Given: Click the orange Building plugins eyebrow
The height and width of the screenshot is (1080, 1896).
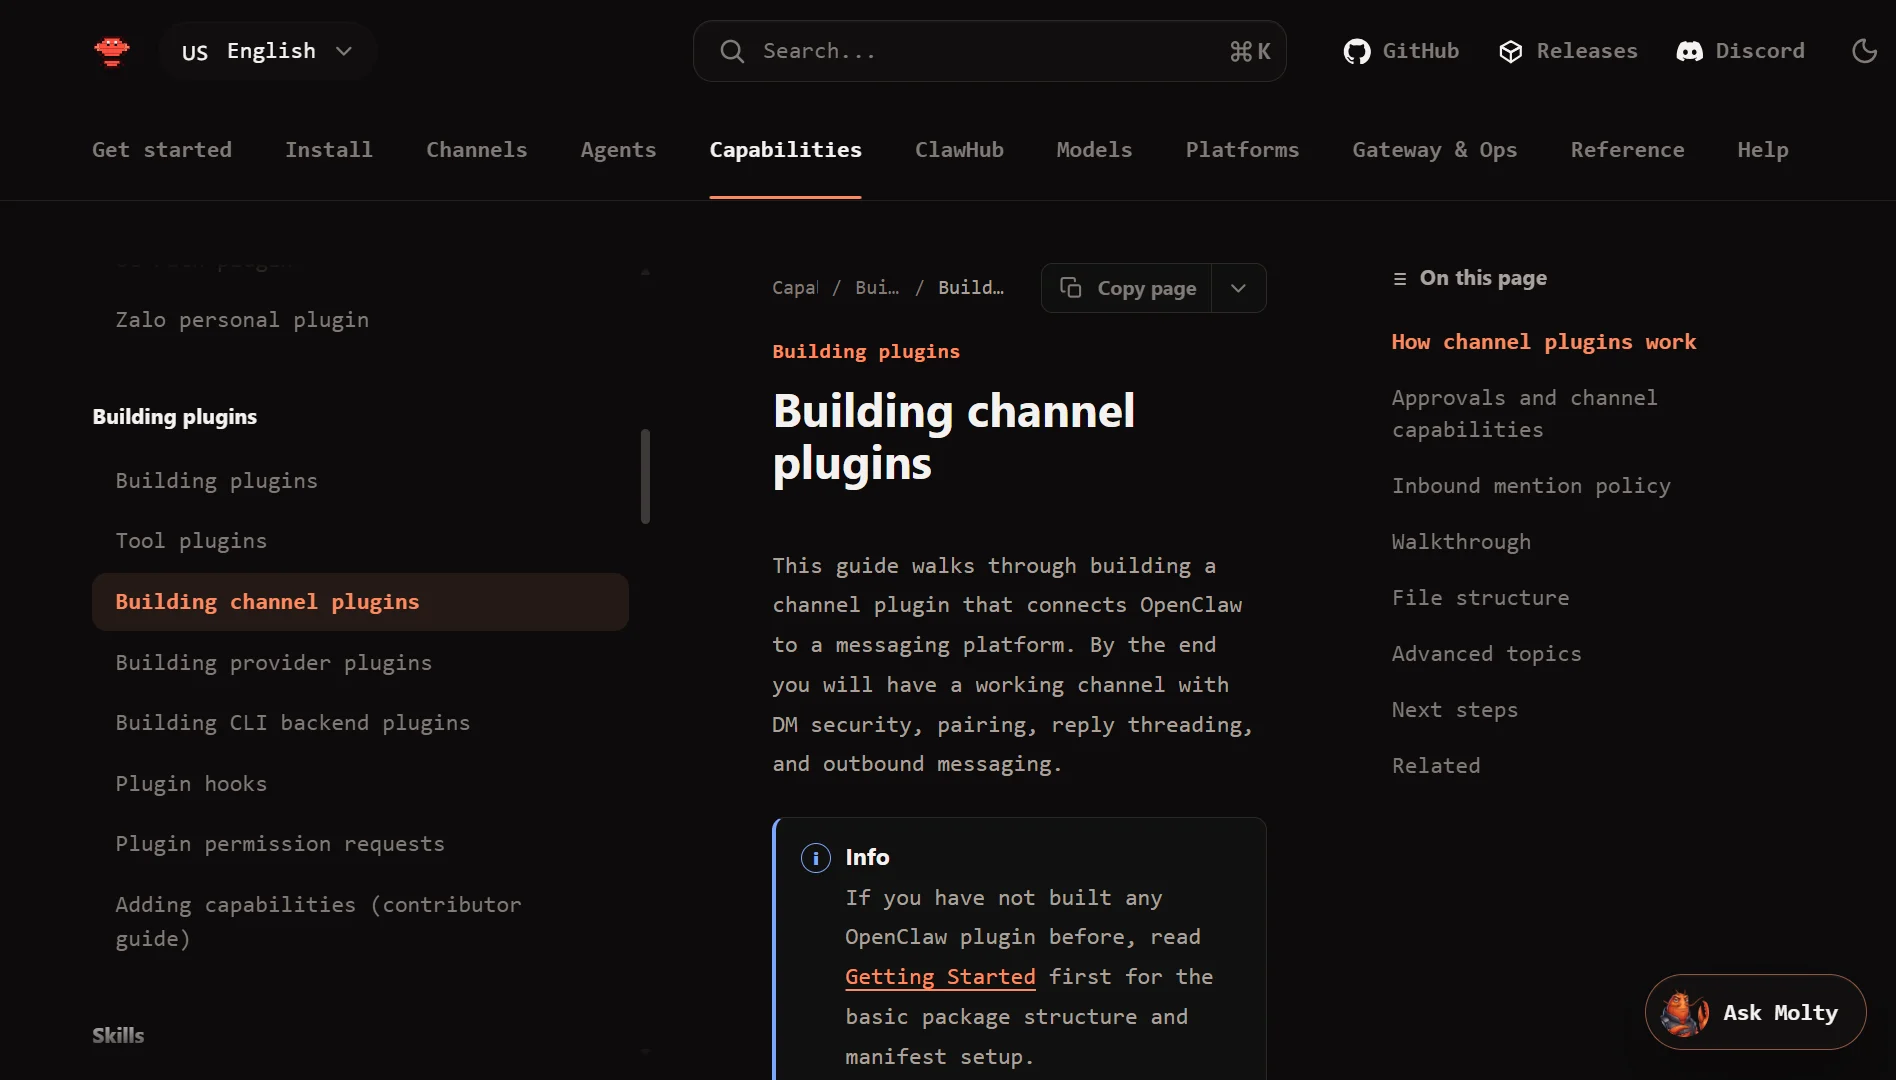Looking at the screenshot, I should coord(866,352).
